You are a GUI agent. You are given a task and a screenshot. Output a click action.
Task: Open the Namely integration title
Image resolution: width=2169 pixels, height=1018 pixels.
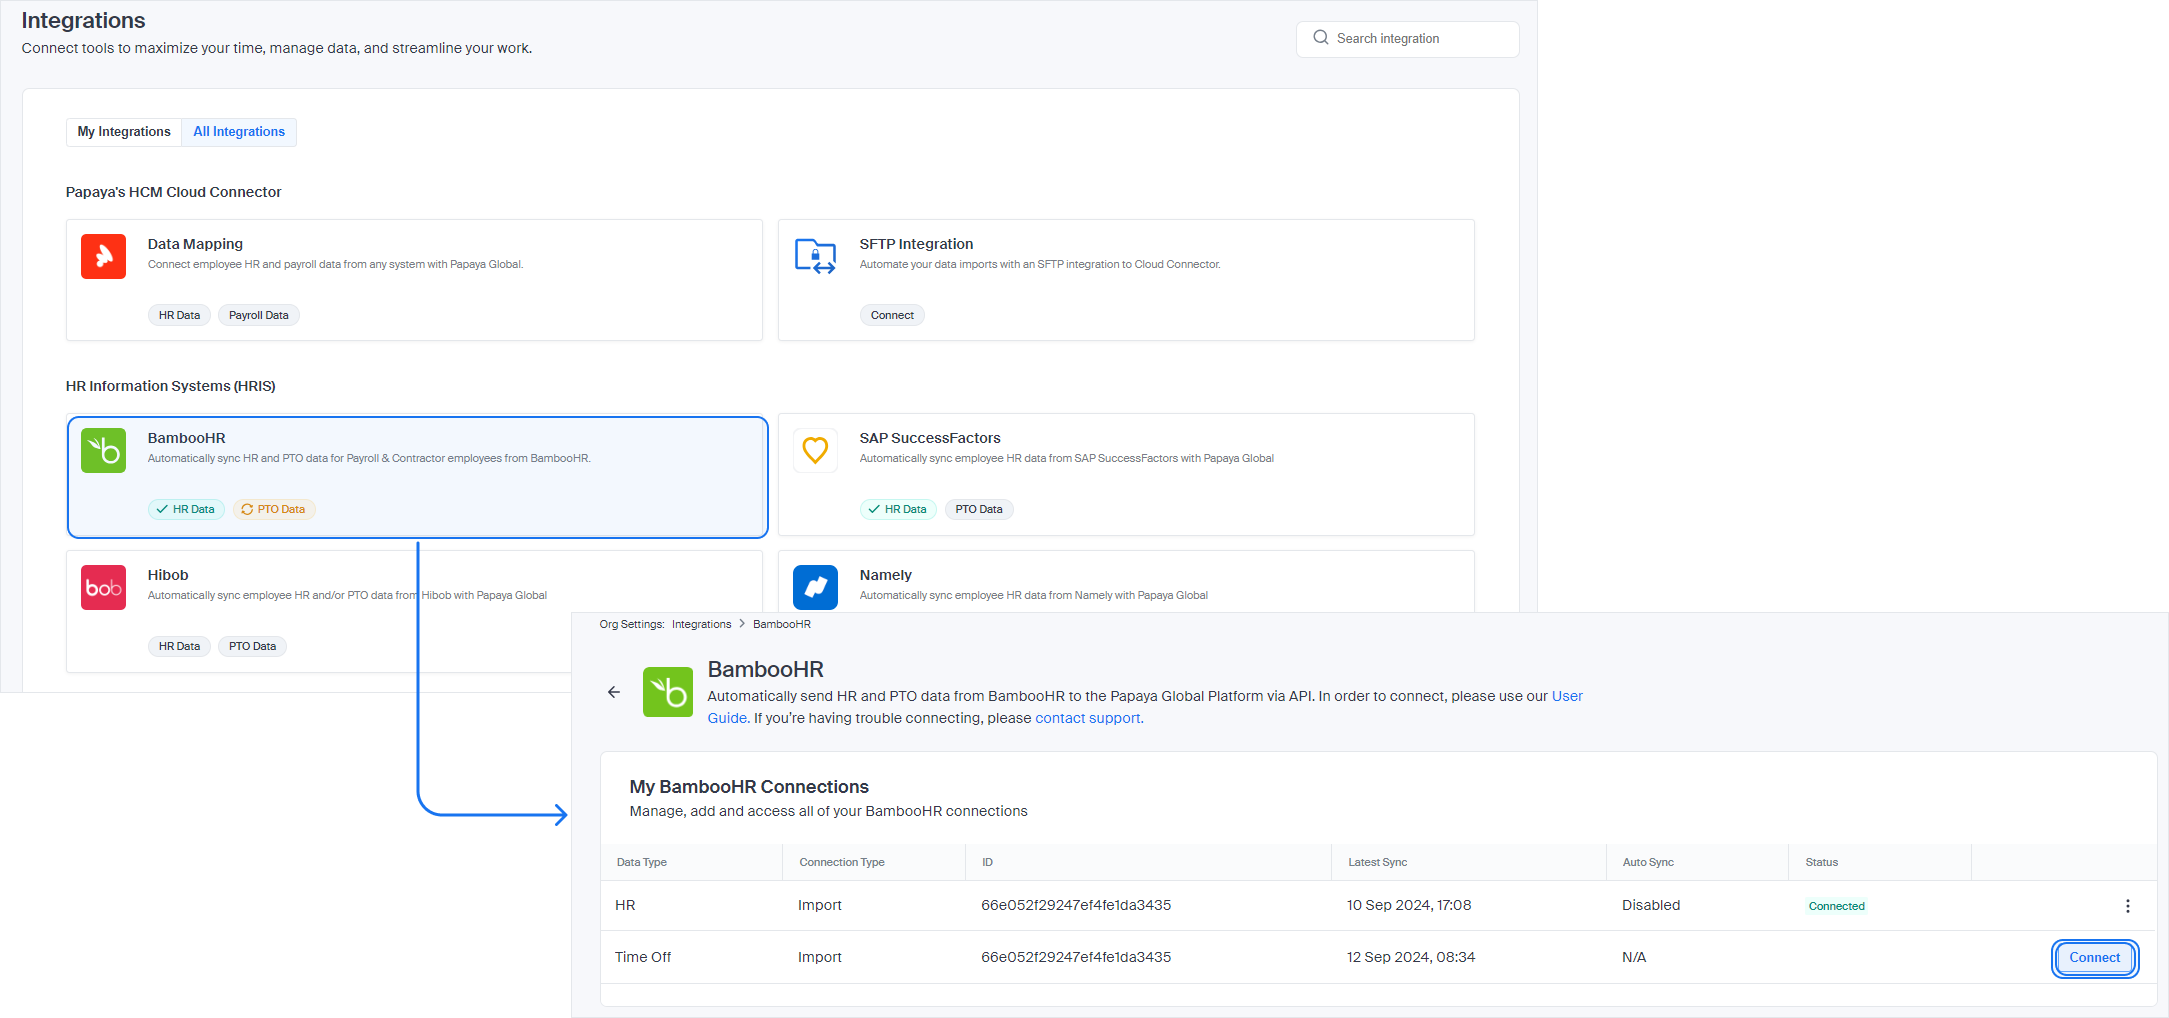[885, 575]
